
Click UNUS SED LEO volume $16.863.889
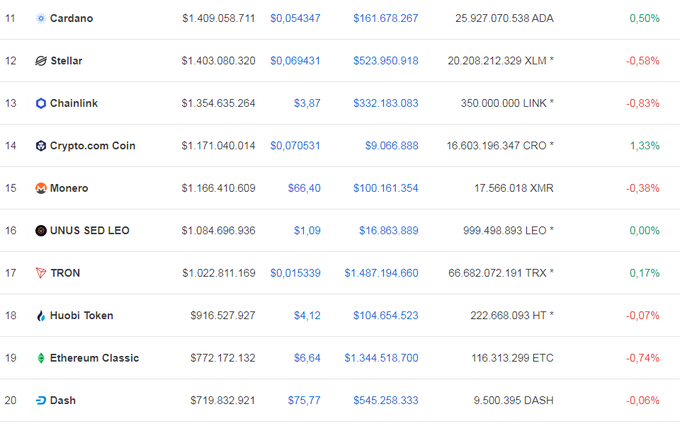point(389,230)
